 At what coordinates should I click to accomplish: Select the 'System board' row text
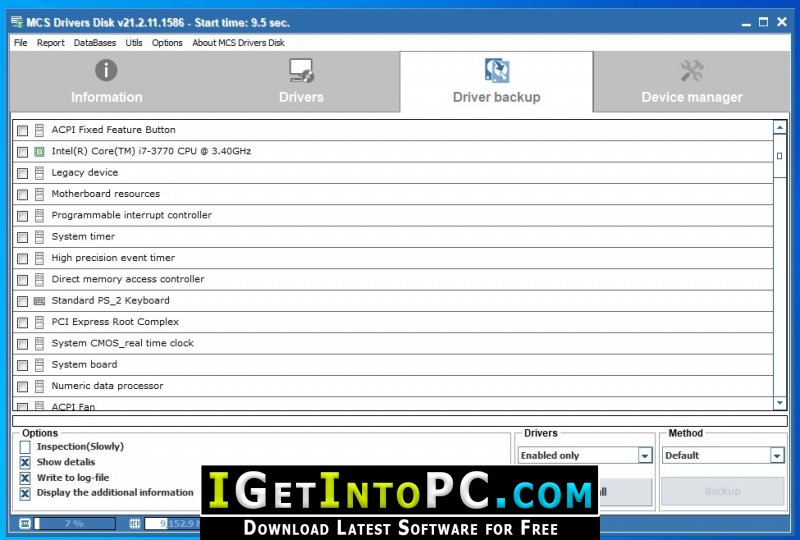point(84,364)
